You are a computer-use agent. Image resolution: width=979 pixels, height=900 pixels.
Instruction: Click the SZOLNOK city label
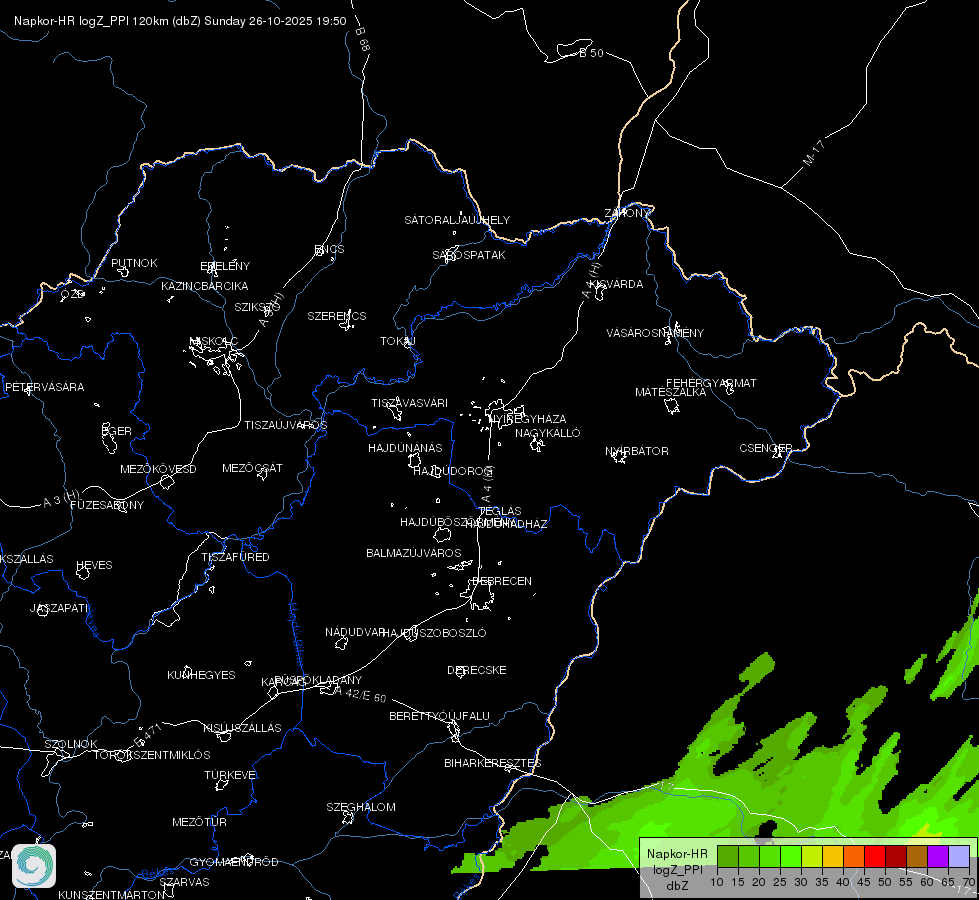click(x=71, y=744)
